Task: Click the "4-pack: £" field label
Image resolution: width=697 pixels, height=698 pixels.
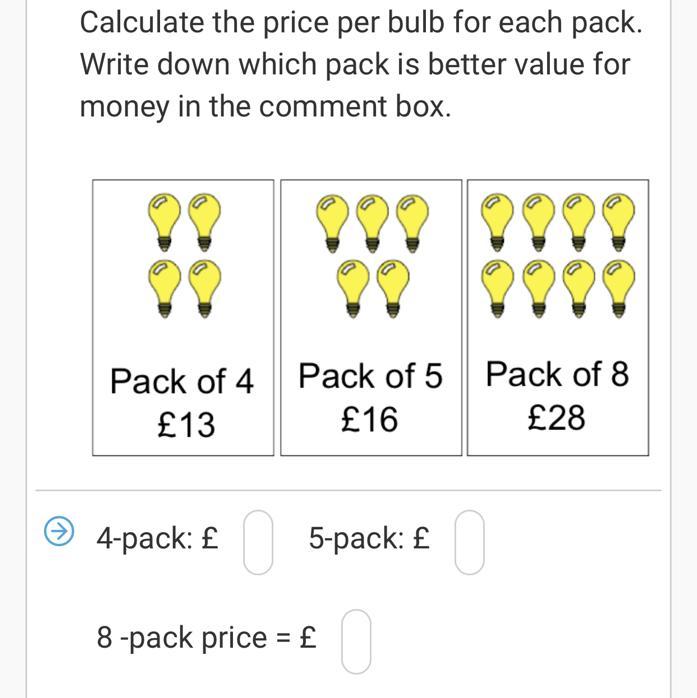Action: pos(158,538)
